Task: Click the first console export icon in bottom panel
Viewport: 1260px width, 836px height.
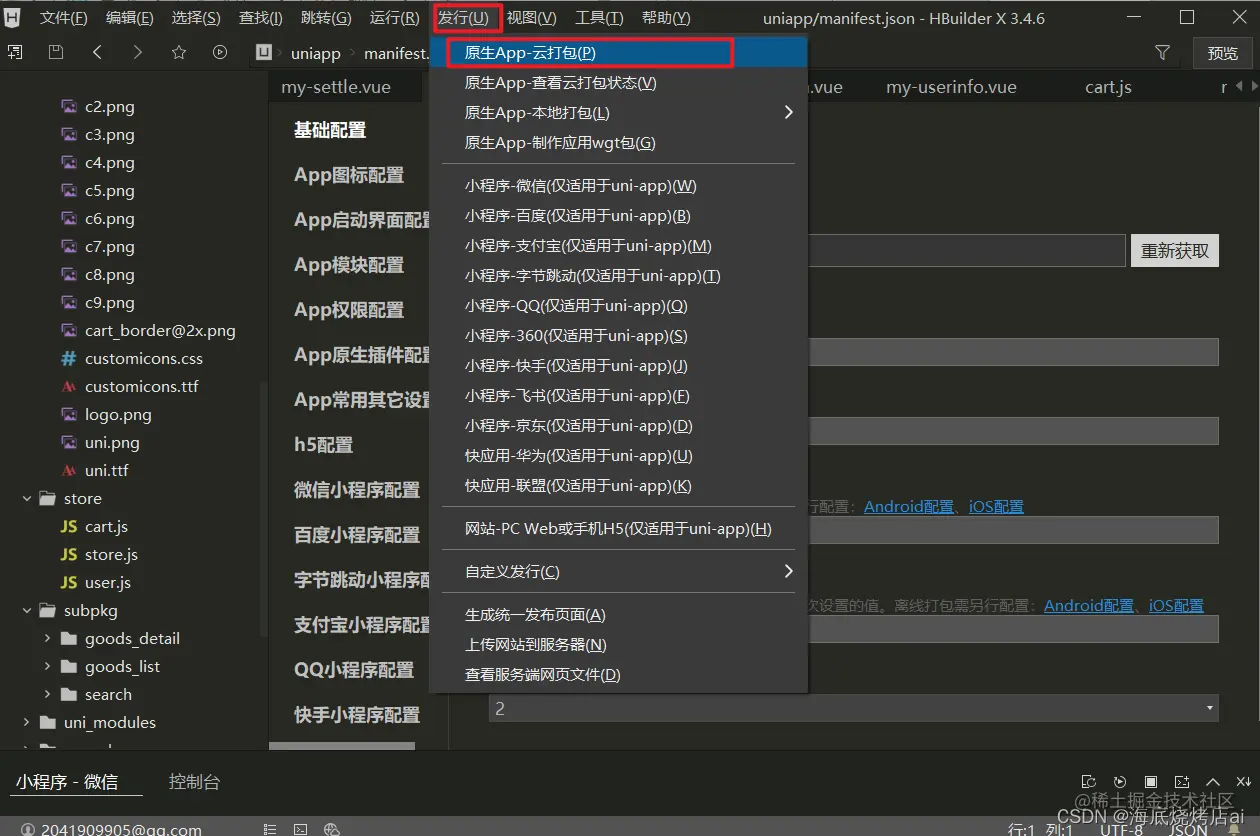Action: [1089, 782]
